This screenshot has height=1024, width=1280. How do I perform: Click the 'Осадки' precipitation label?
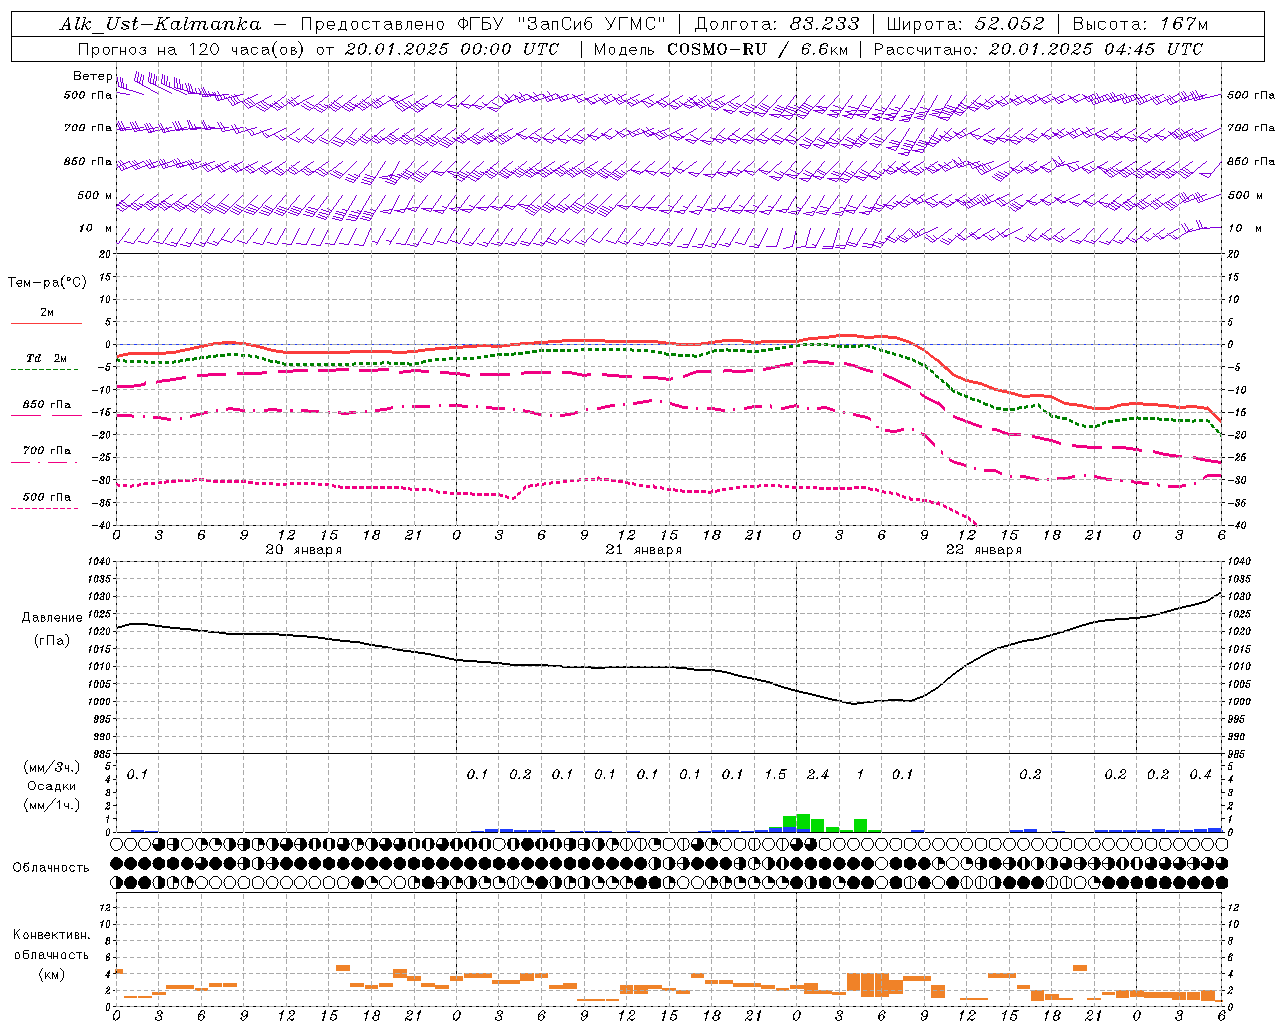52,787
